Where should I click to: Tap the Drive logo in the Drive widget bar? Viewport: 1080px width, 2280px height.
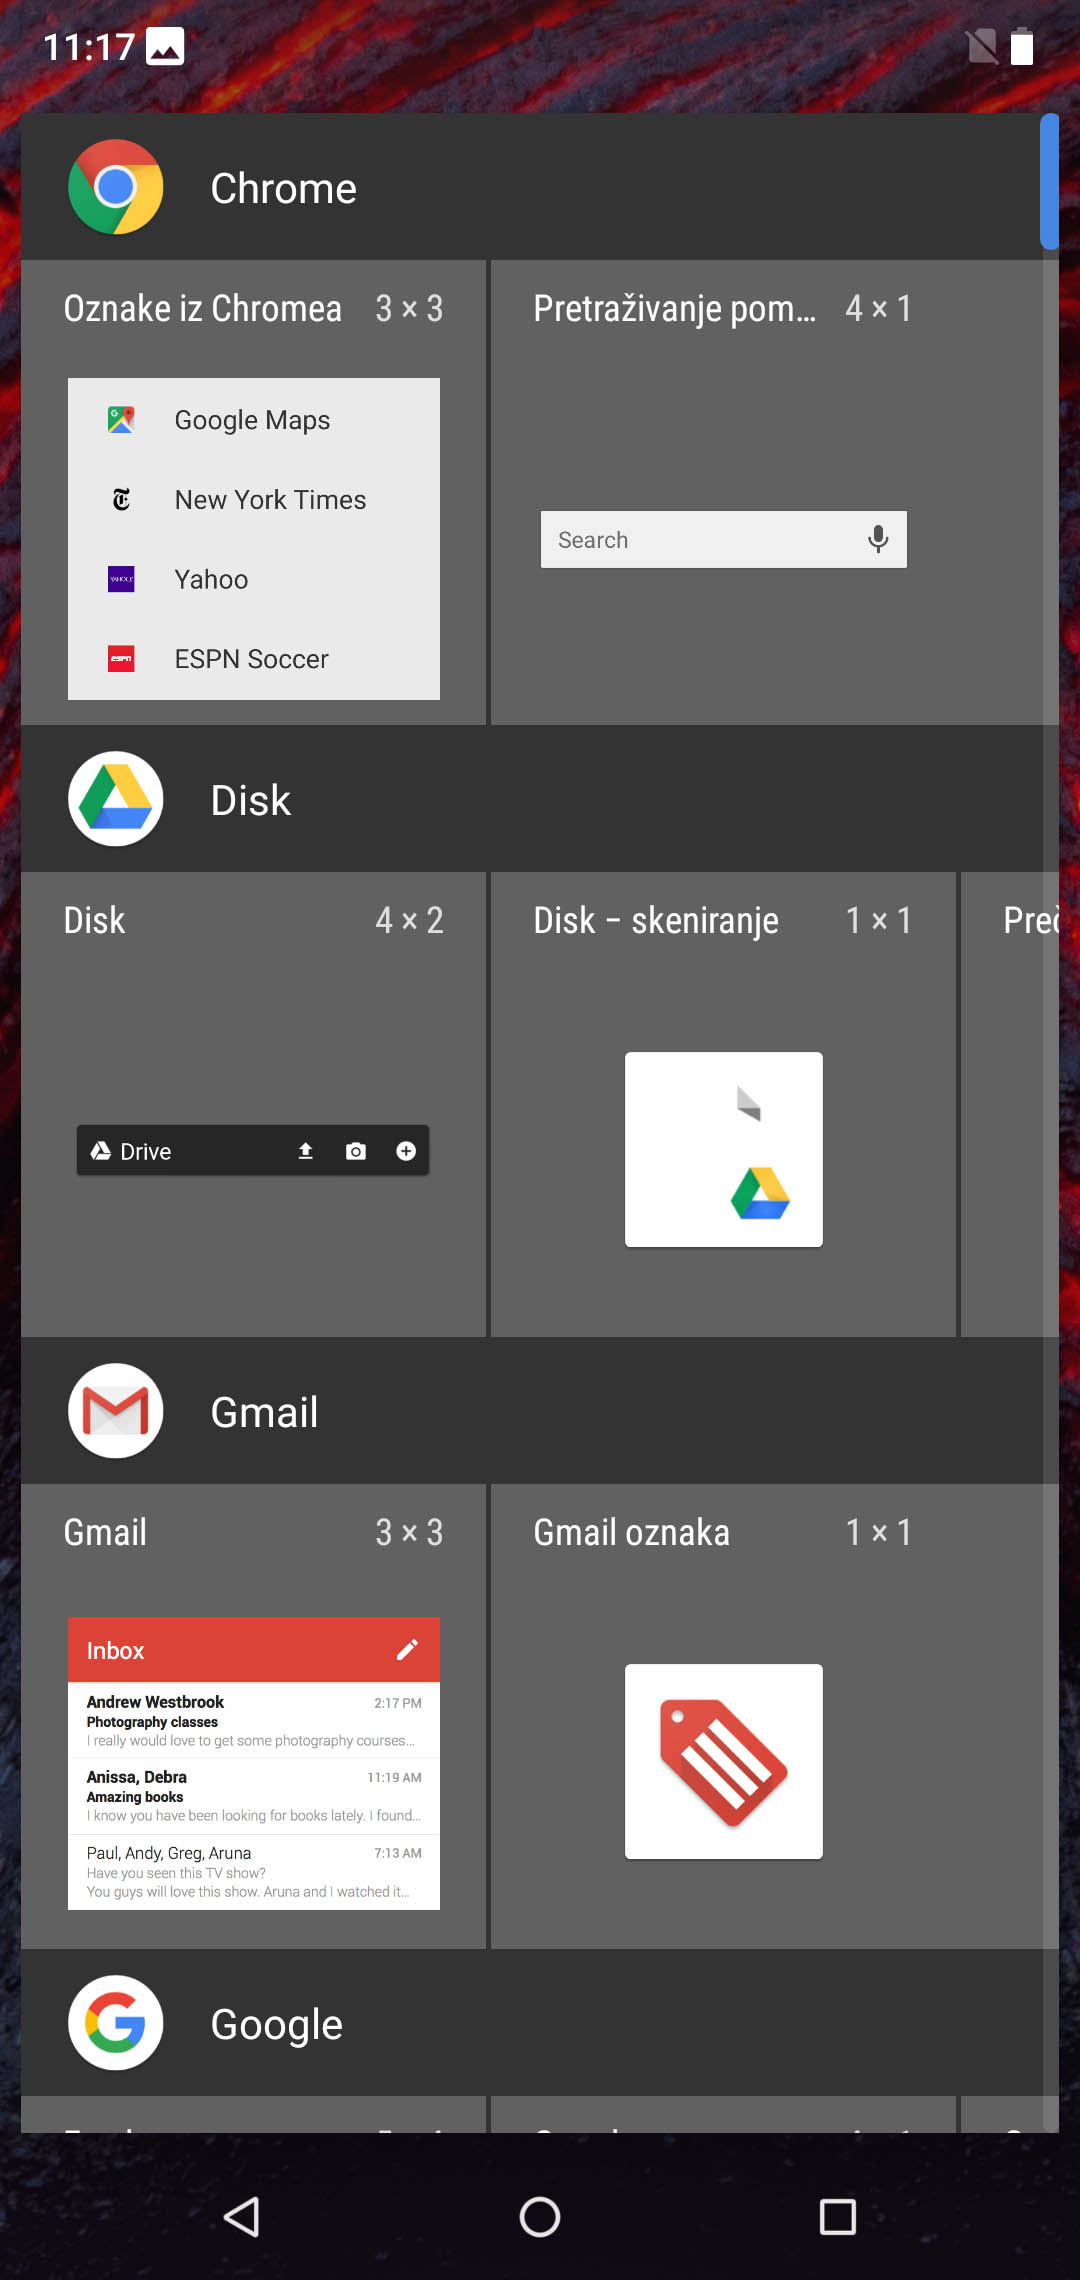(x=101, y=1151)
